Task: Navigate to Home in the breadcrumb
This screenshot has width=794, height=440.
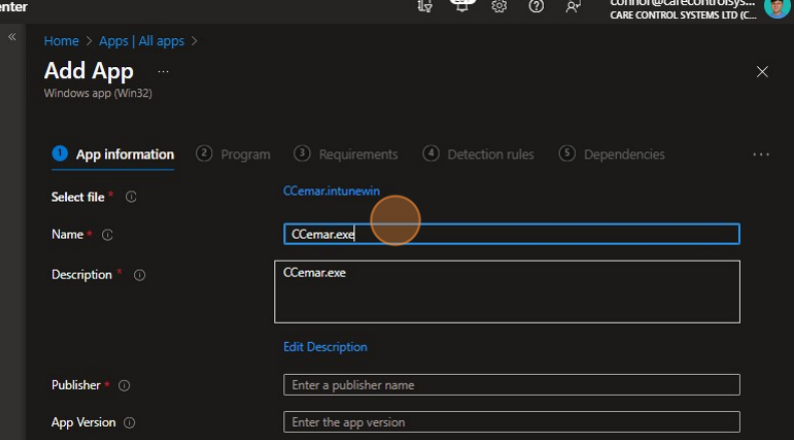Action: click(61, 41)
